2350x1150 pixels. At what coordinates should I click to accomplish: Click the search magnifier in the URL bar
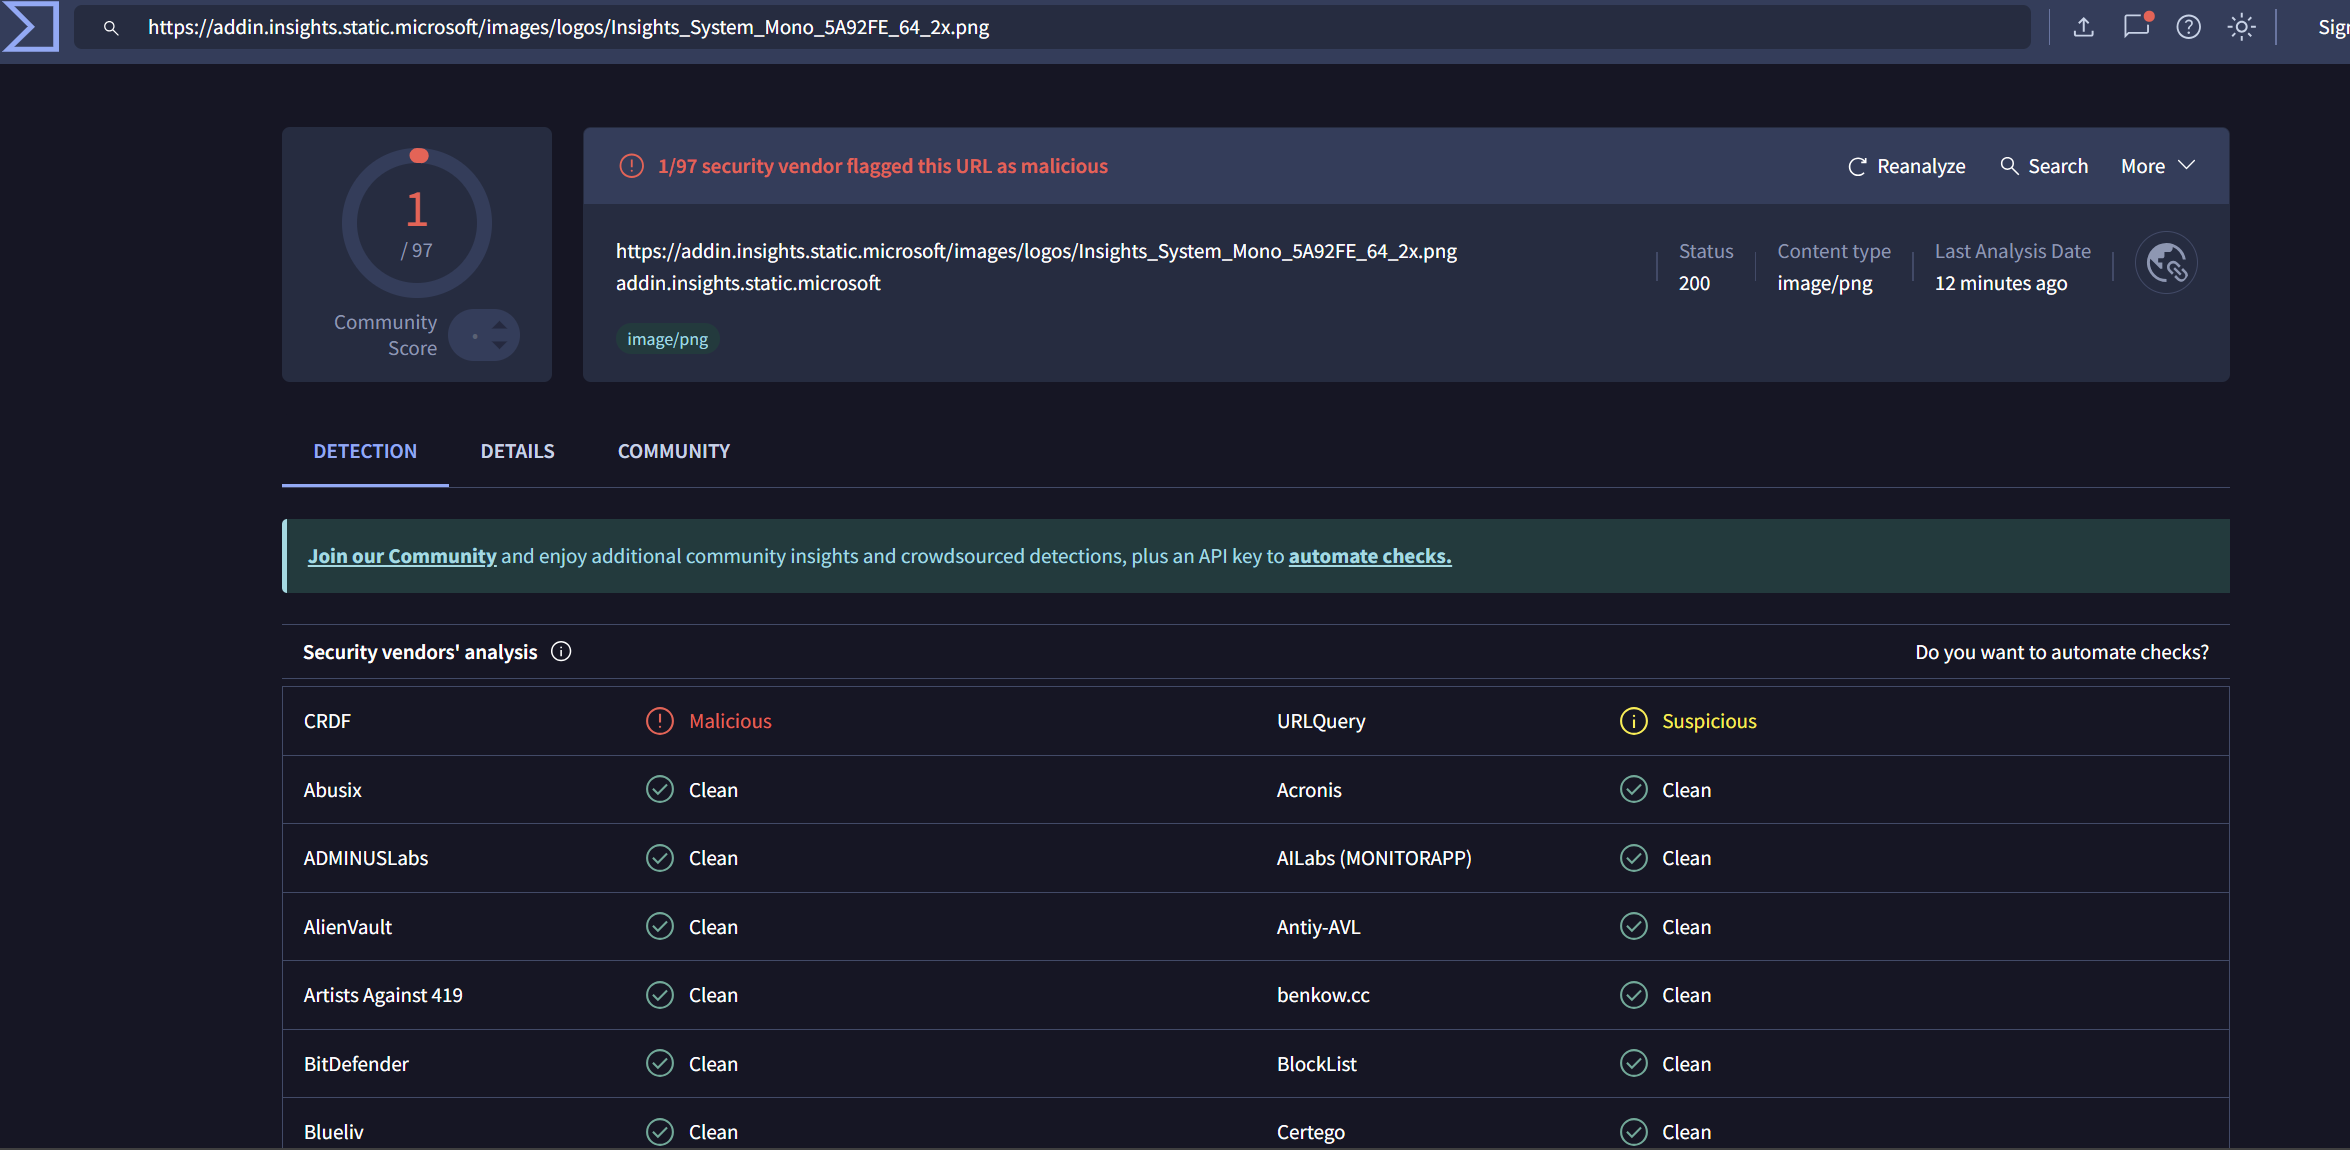111,29
